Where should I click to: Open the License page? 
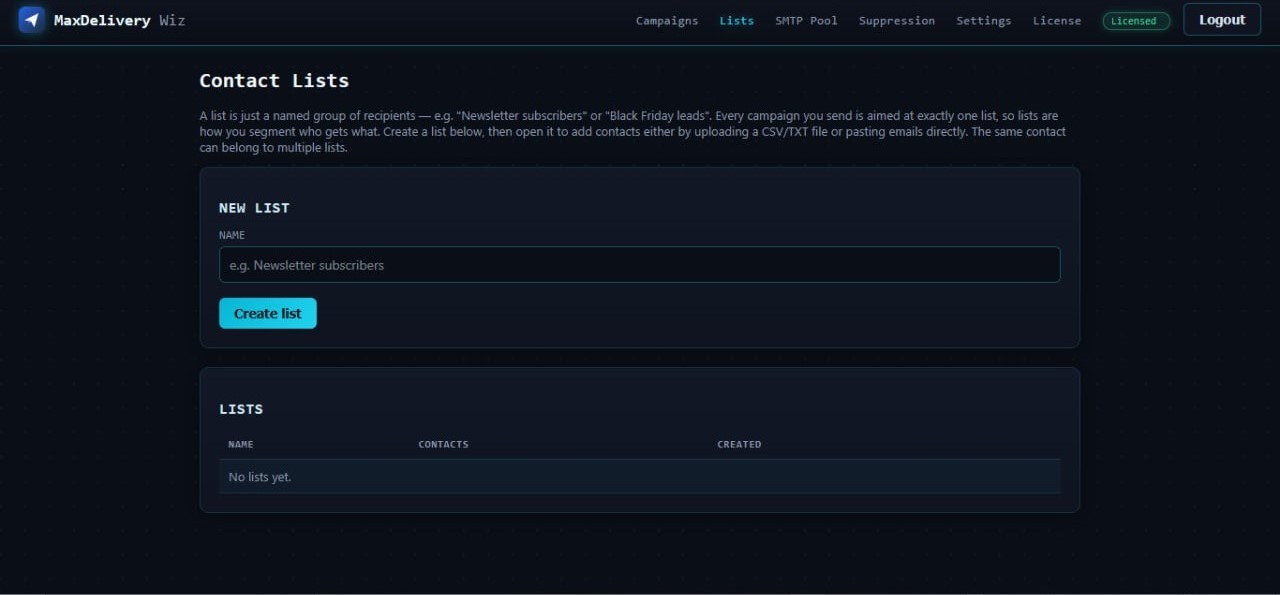[1057, 20]
